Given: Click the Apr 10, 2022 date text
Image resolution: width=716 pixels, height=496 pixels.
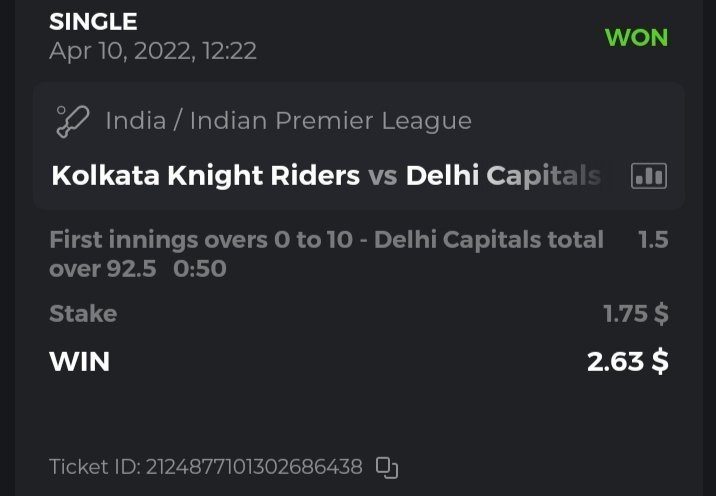Looking at the screenshot, I should tap(152, 50).
